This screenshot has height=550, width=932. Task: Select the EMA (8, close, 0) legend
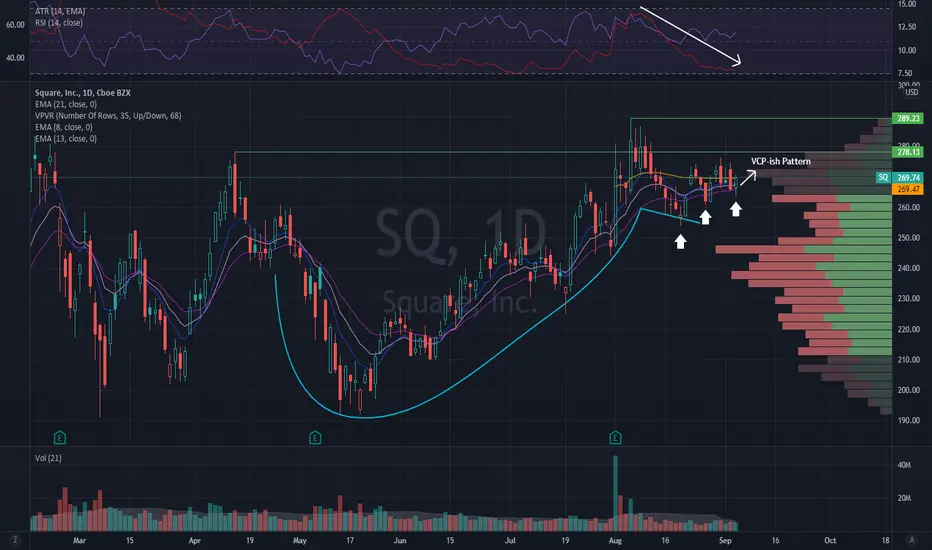[64, 127]
